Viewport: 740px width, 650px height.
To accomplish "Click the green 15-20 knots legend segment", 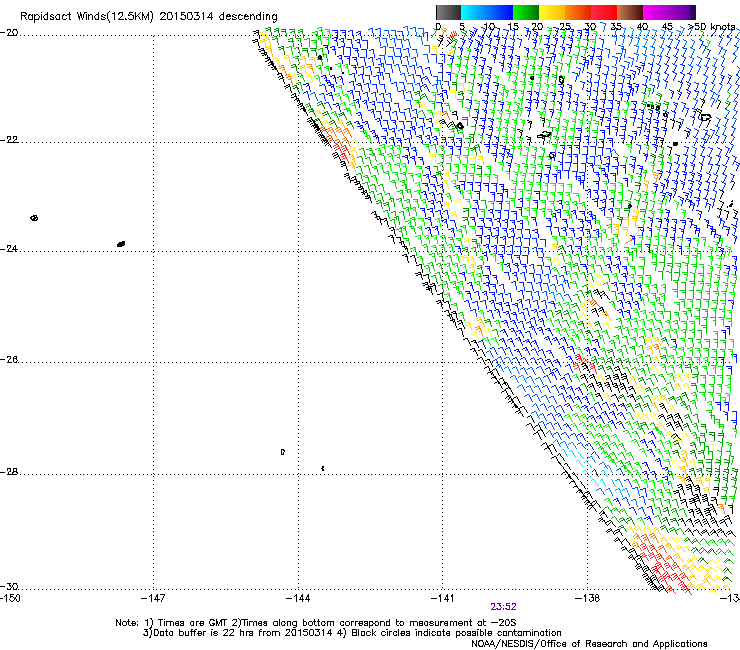I will point(526,12).
